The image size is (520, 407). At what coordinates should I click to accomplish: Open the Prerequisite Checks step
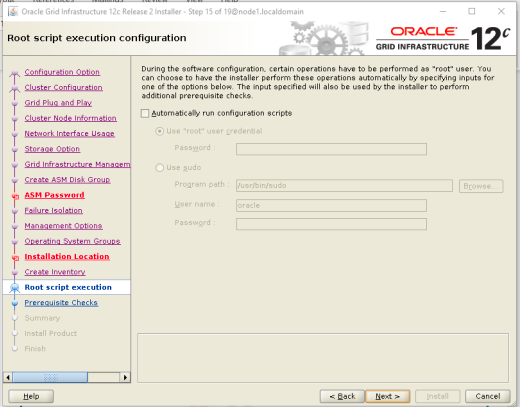[x=61, y=302]
